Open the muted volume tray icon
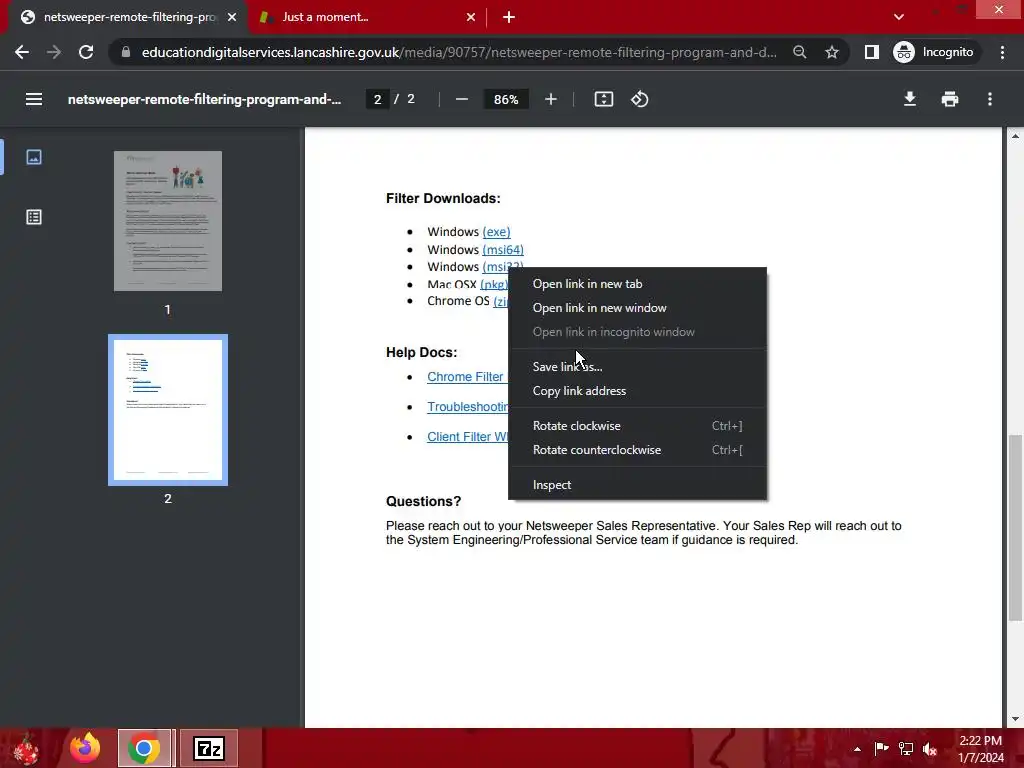1024x768 pixels. [x=930, y=749]
